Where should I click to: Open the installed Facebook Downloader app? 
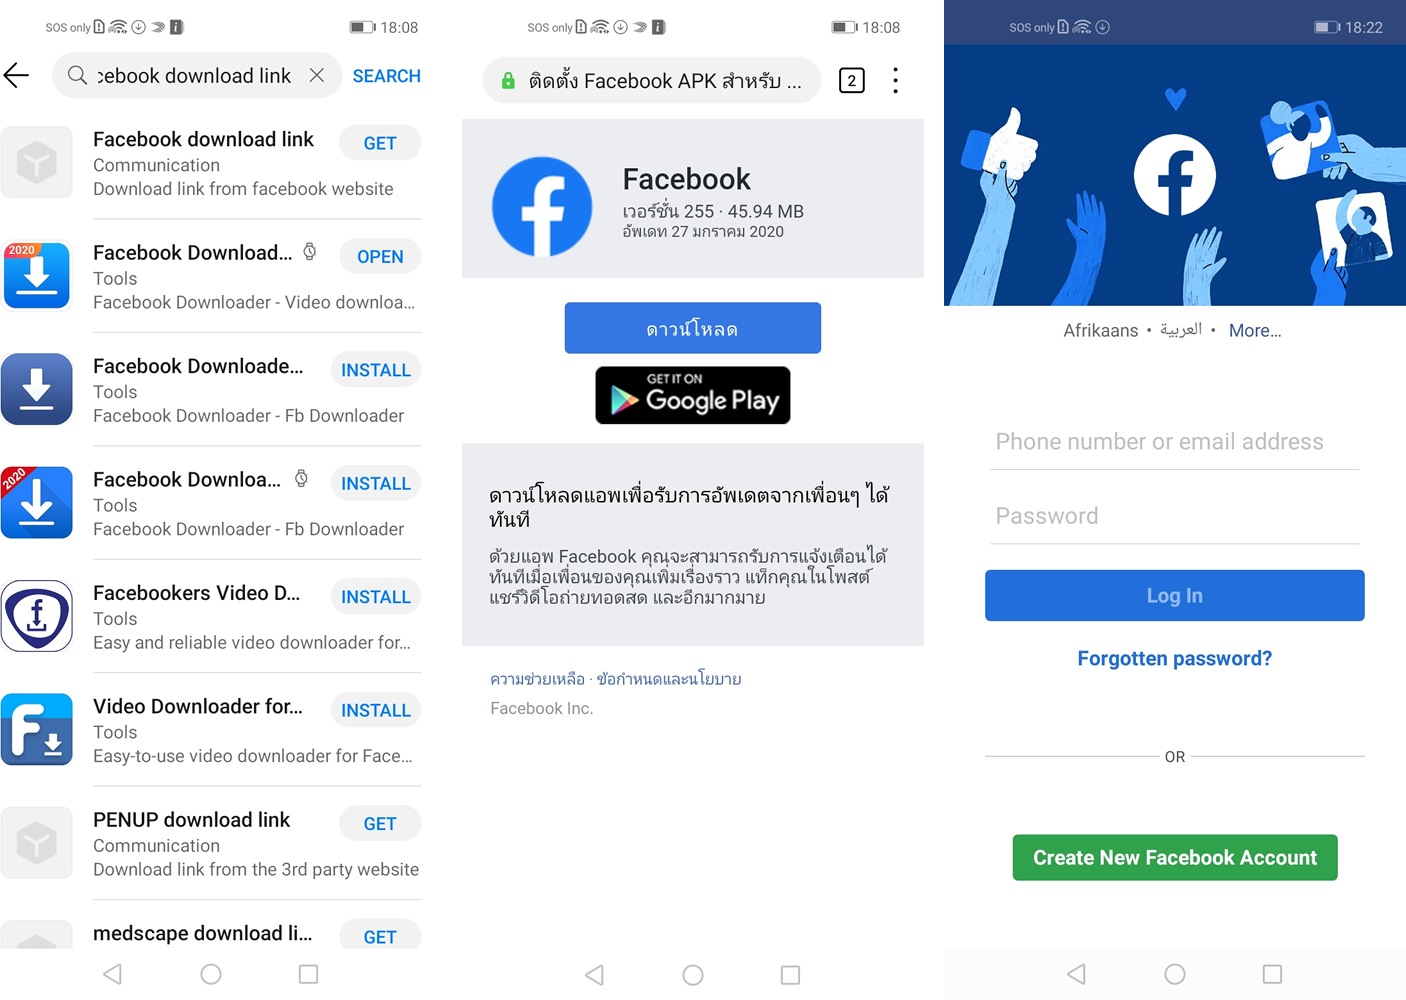380,256
